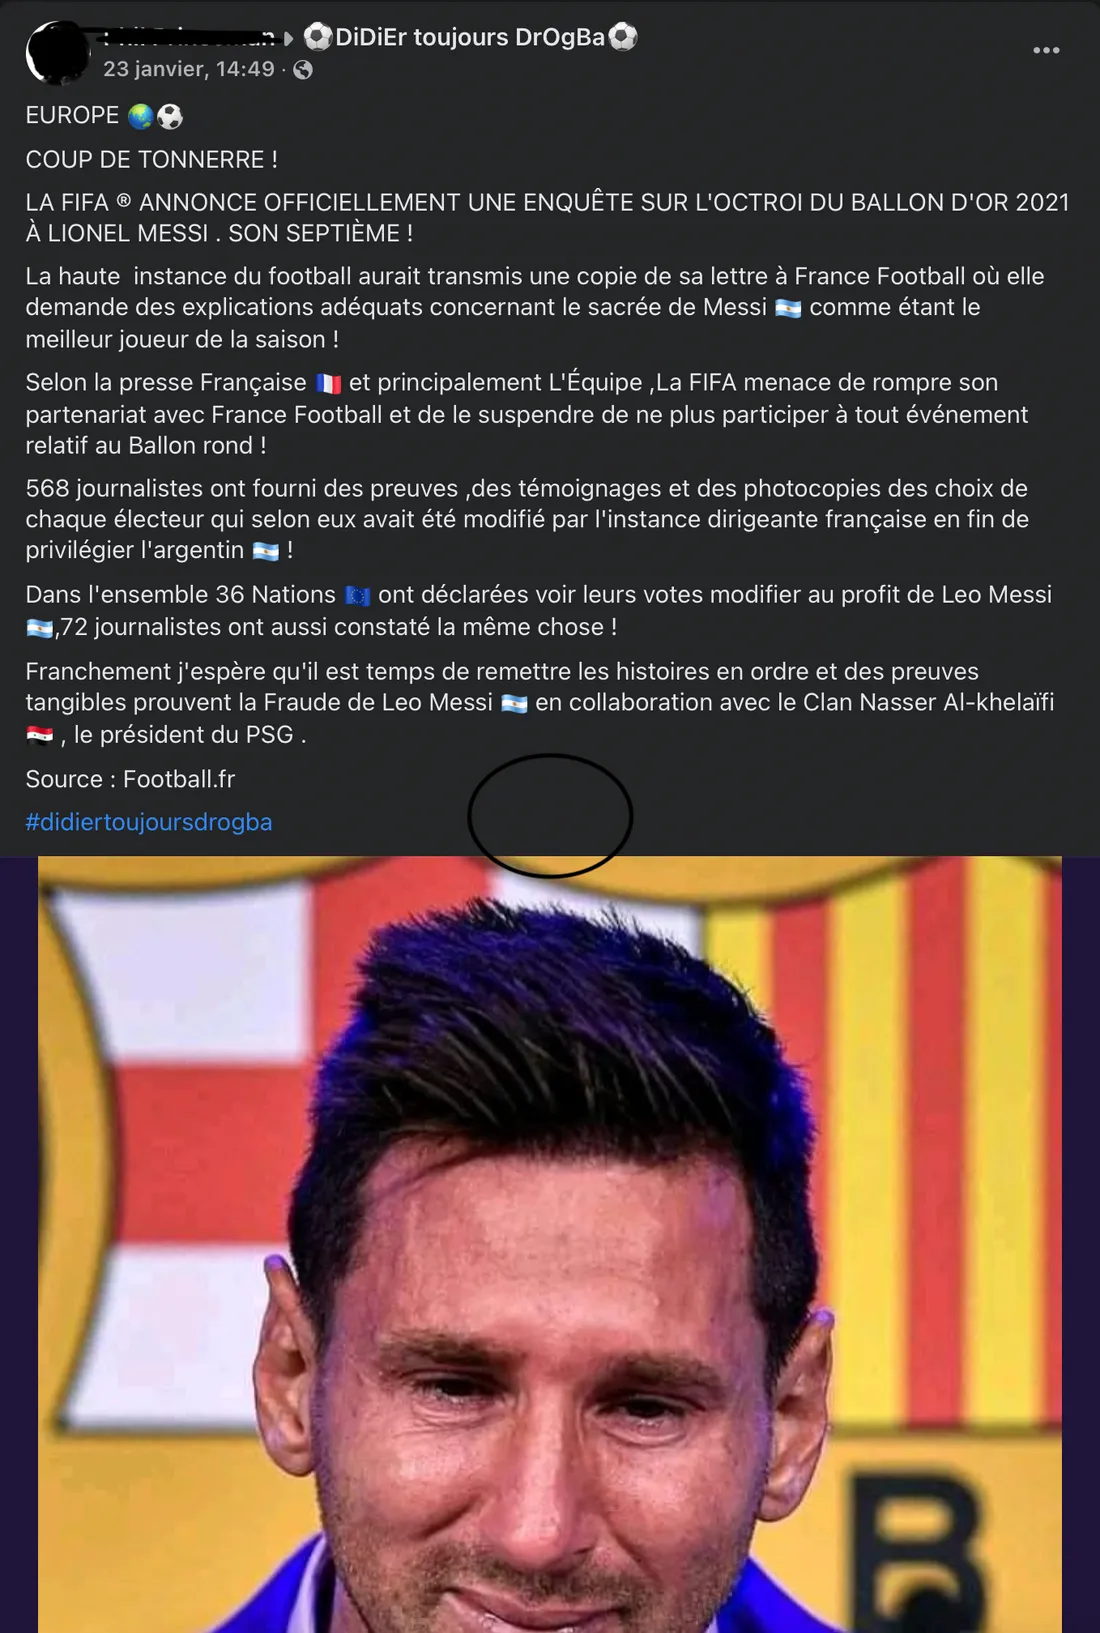1100x1633 pixels.
Task: Click the 'COUP DE TONNERRE !' headline text
Action: point(152,160)
